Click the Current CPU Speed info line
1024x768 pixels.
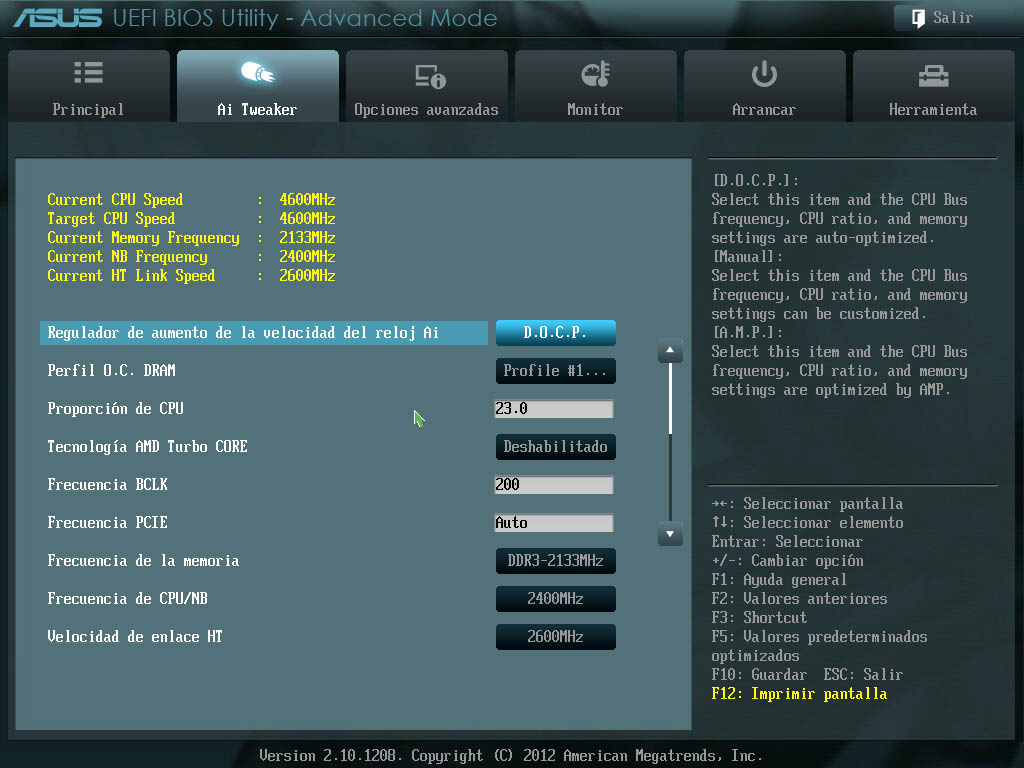tap(191, 200)
